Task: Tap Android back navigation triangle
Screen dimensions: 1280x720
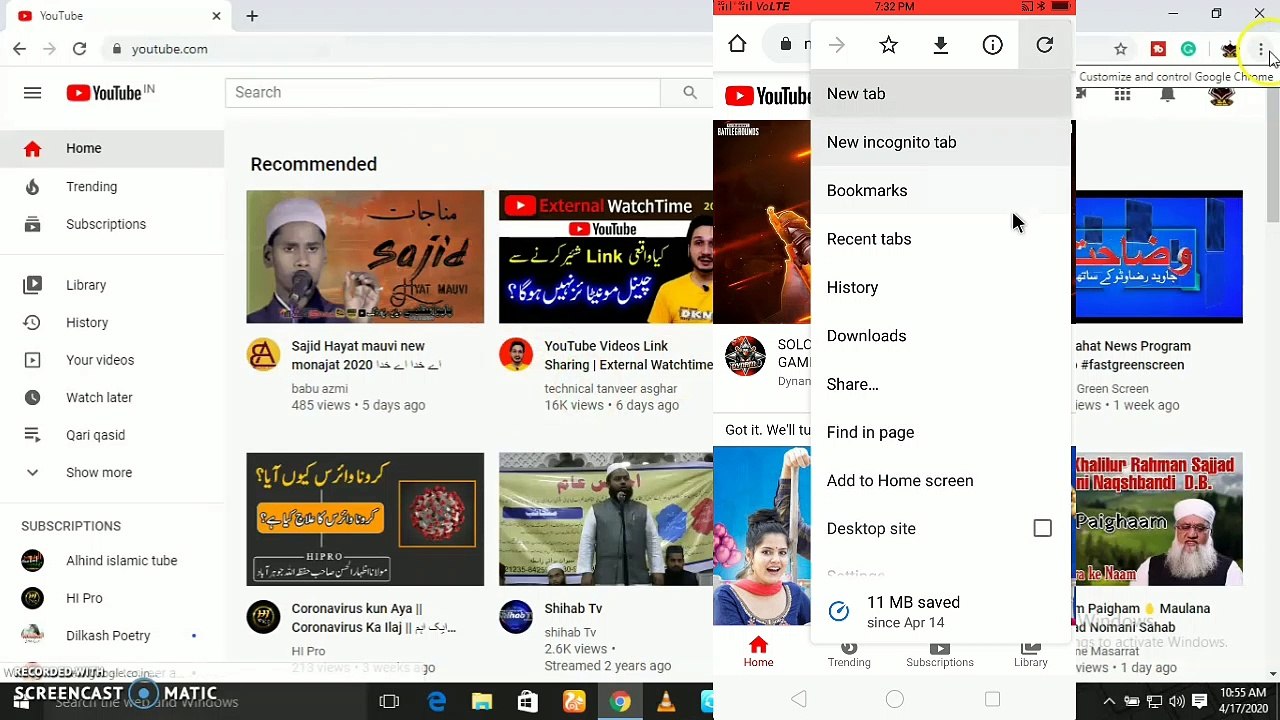Action: coord(798,700)
